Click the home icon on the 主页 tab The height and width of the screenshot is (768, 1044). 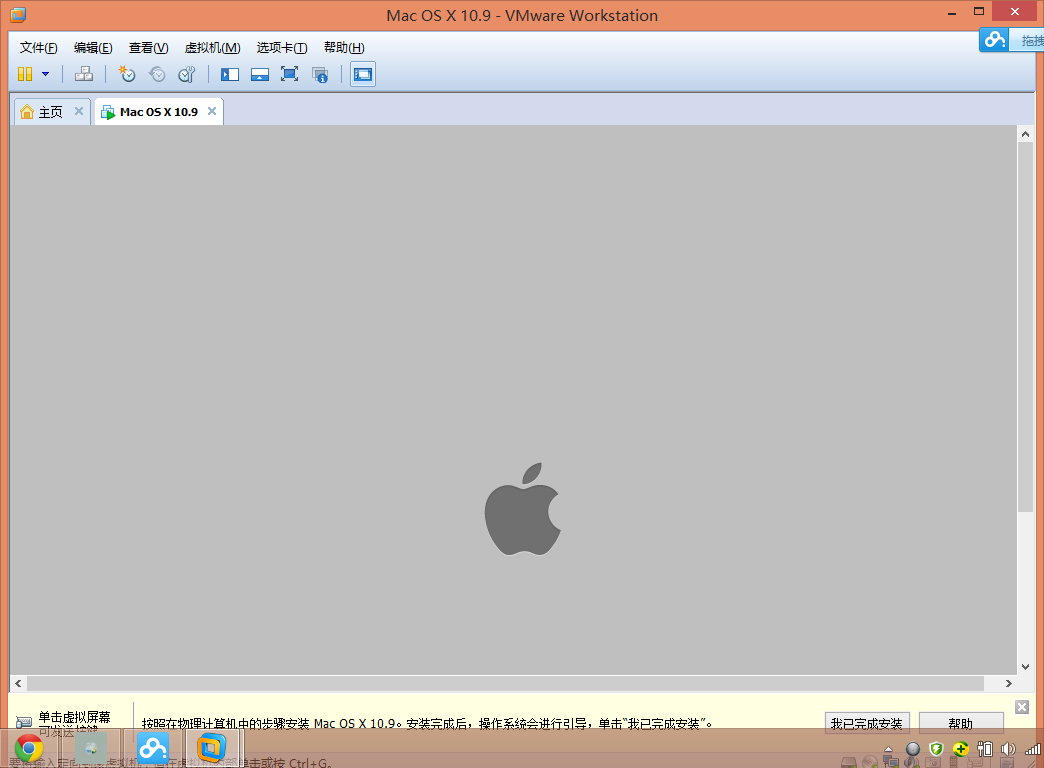pos(27,111)
